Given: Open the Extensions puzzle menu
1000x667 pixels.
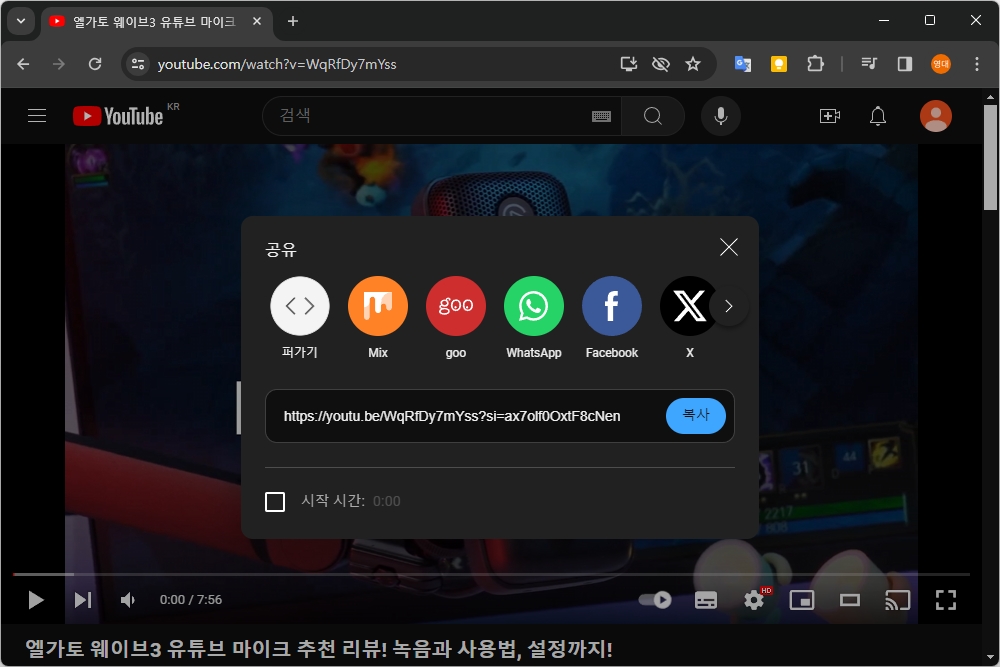Looking at the screenshot, I should coord(815,64).
